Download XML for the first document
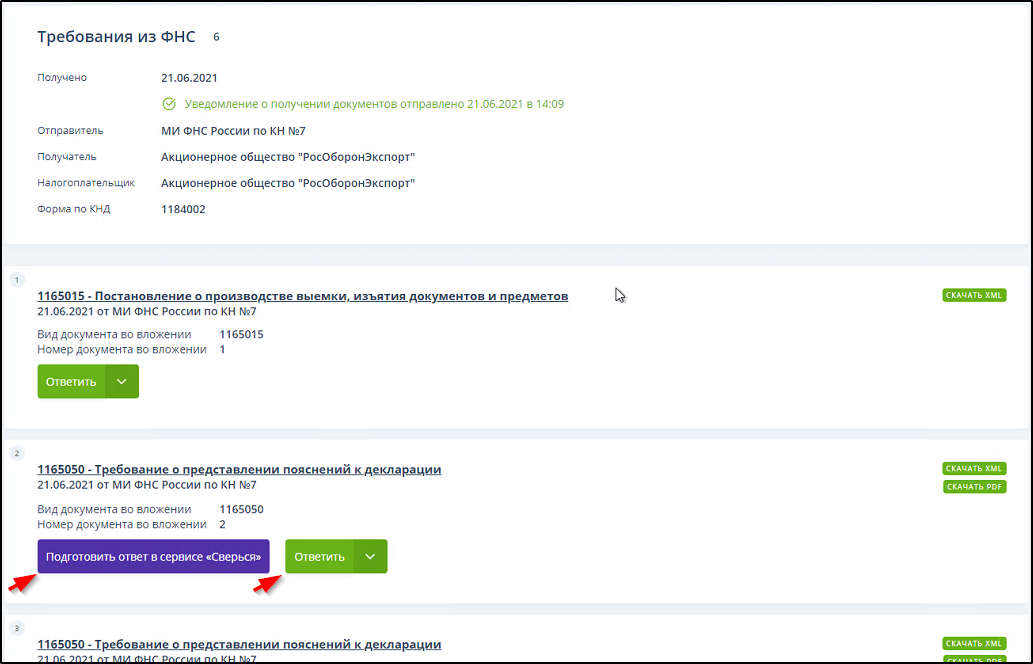Viewport: 1033px width, 664px height. click(974, 295)
